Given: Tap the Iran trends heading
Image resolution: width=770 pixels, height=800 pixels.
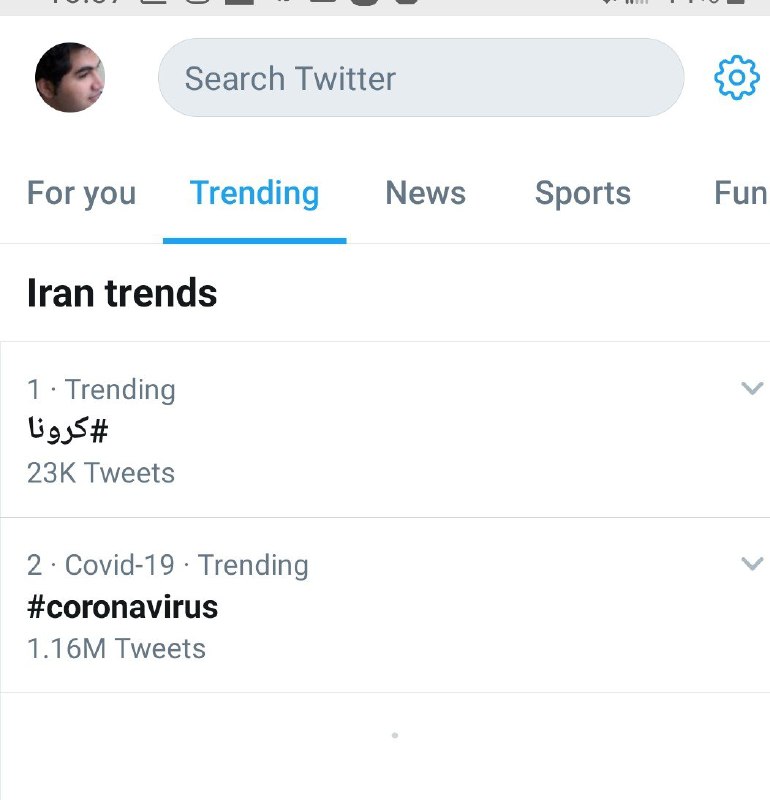Looking at the screenshot, I should 121,293.
